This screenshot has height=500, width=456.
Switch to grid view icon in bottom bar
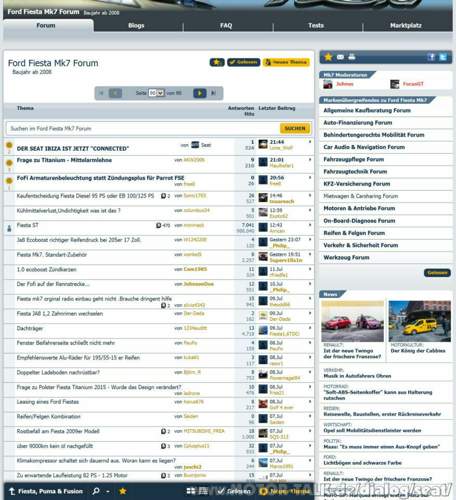tap(191, 491)
